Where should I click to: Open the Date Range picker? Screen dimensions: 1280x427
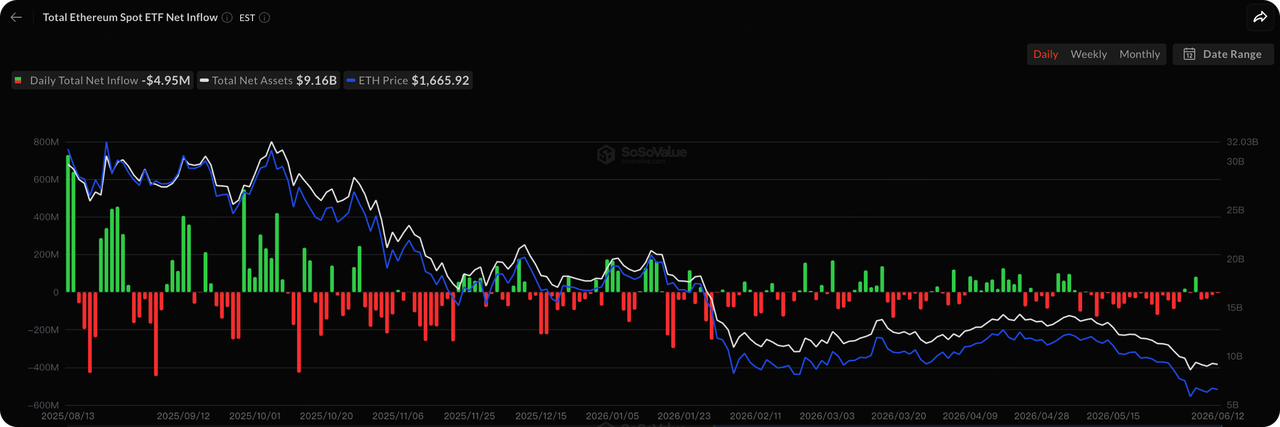coord(1222,54)
